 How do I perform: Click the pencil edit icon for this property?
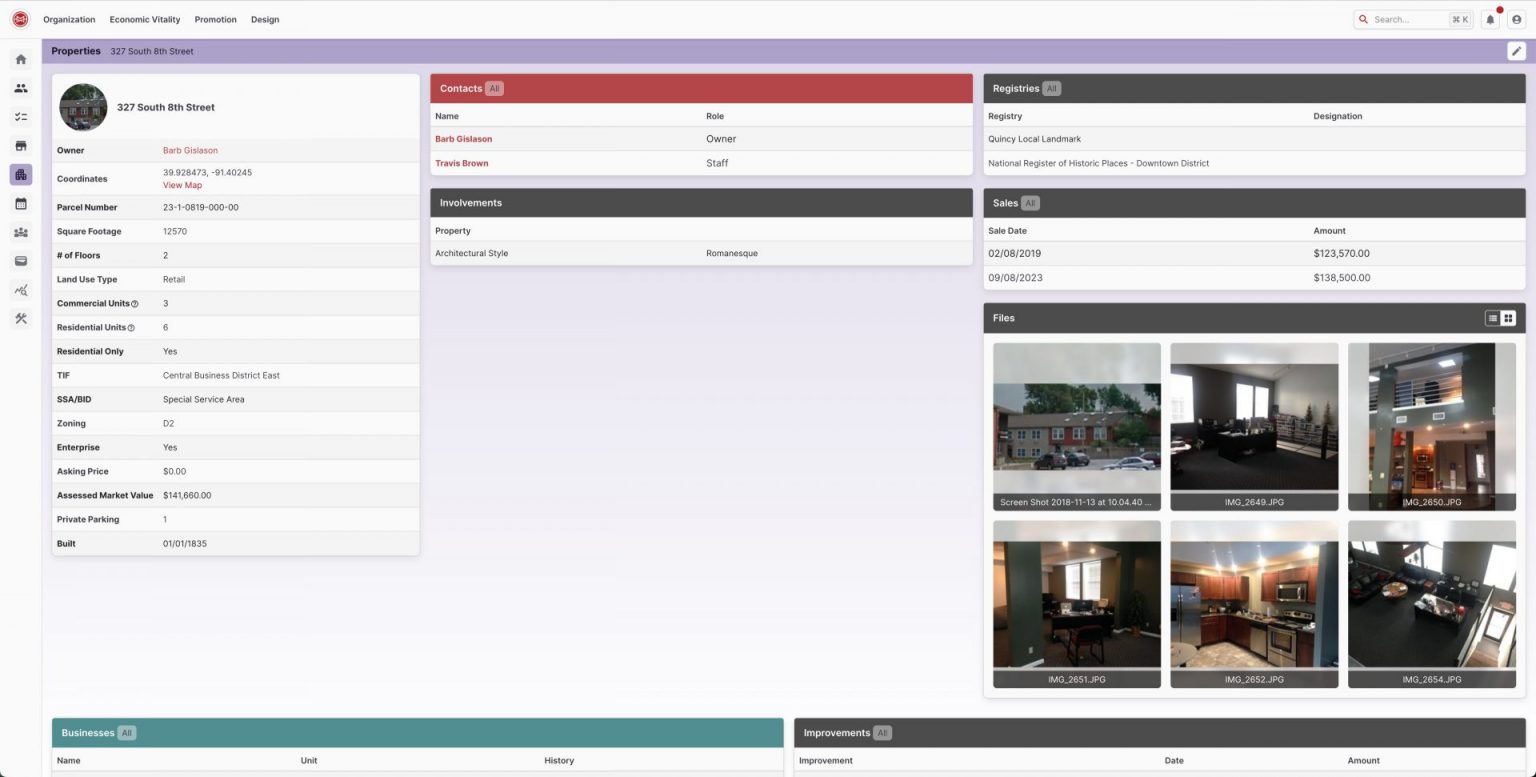(1516, 50)
